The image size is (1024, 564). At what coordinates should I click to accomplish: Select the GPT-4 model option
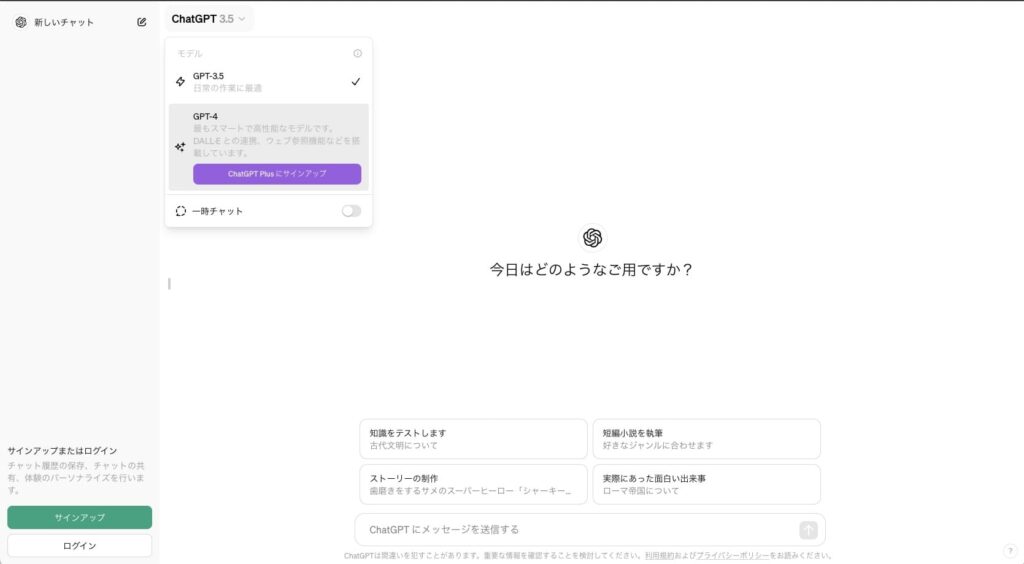(268, 147)
